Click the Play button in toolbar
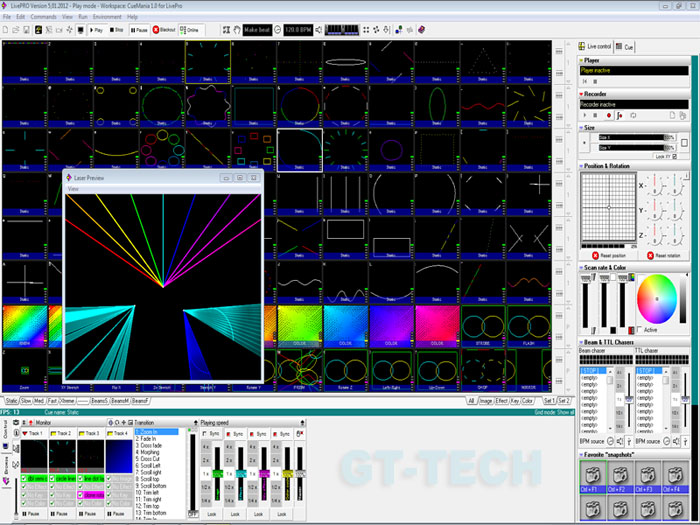The width and height of the screenshot is (700, 525). click(x=96, y=30)
